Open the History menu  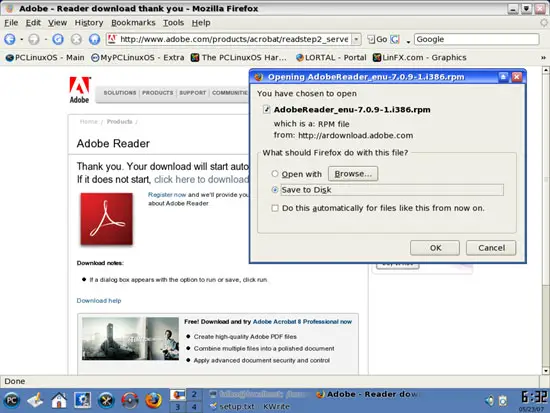point(89,23)
